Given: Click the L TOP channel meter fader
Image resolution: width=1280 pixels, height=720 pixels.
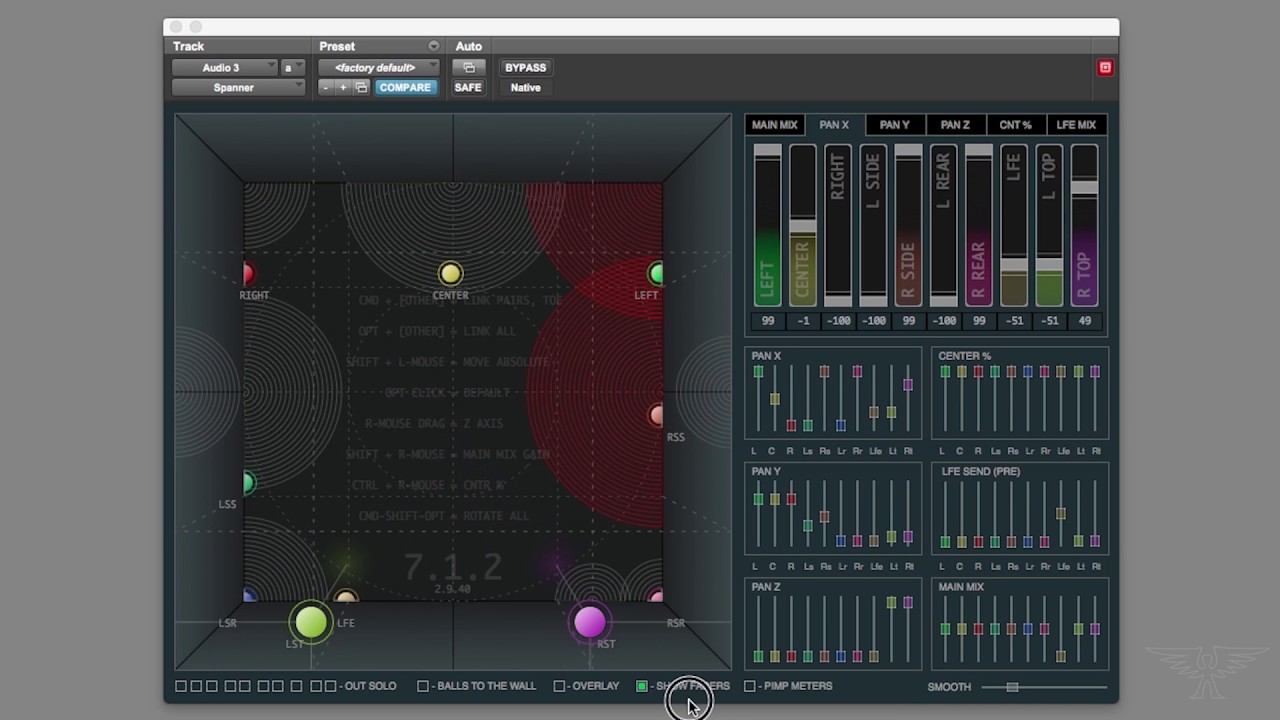Looking at the screenshot, I should (x=1049, y=265).
